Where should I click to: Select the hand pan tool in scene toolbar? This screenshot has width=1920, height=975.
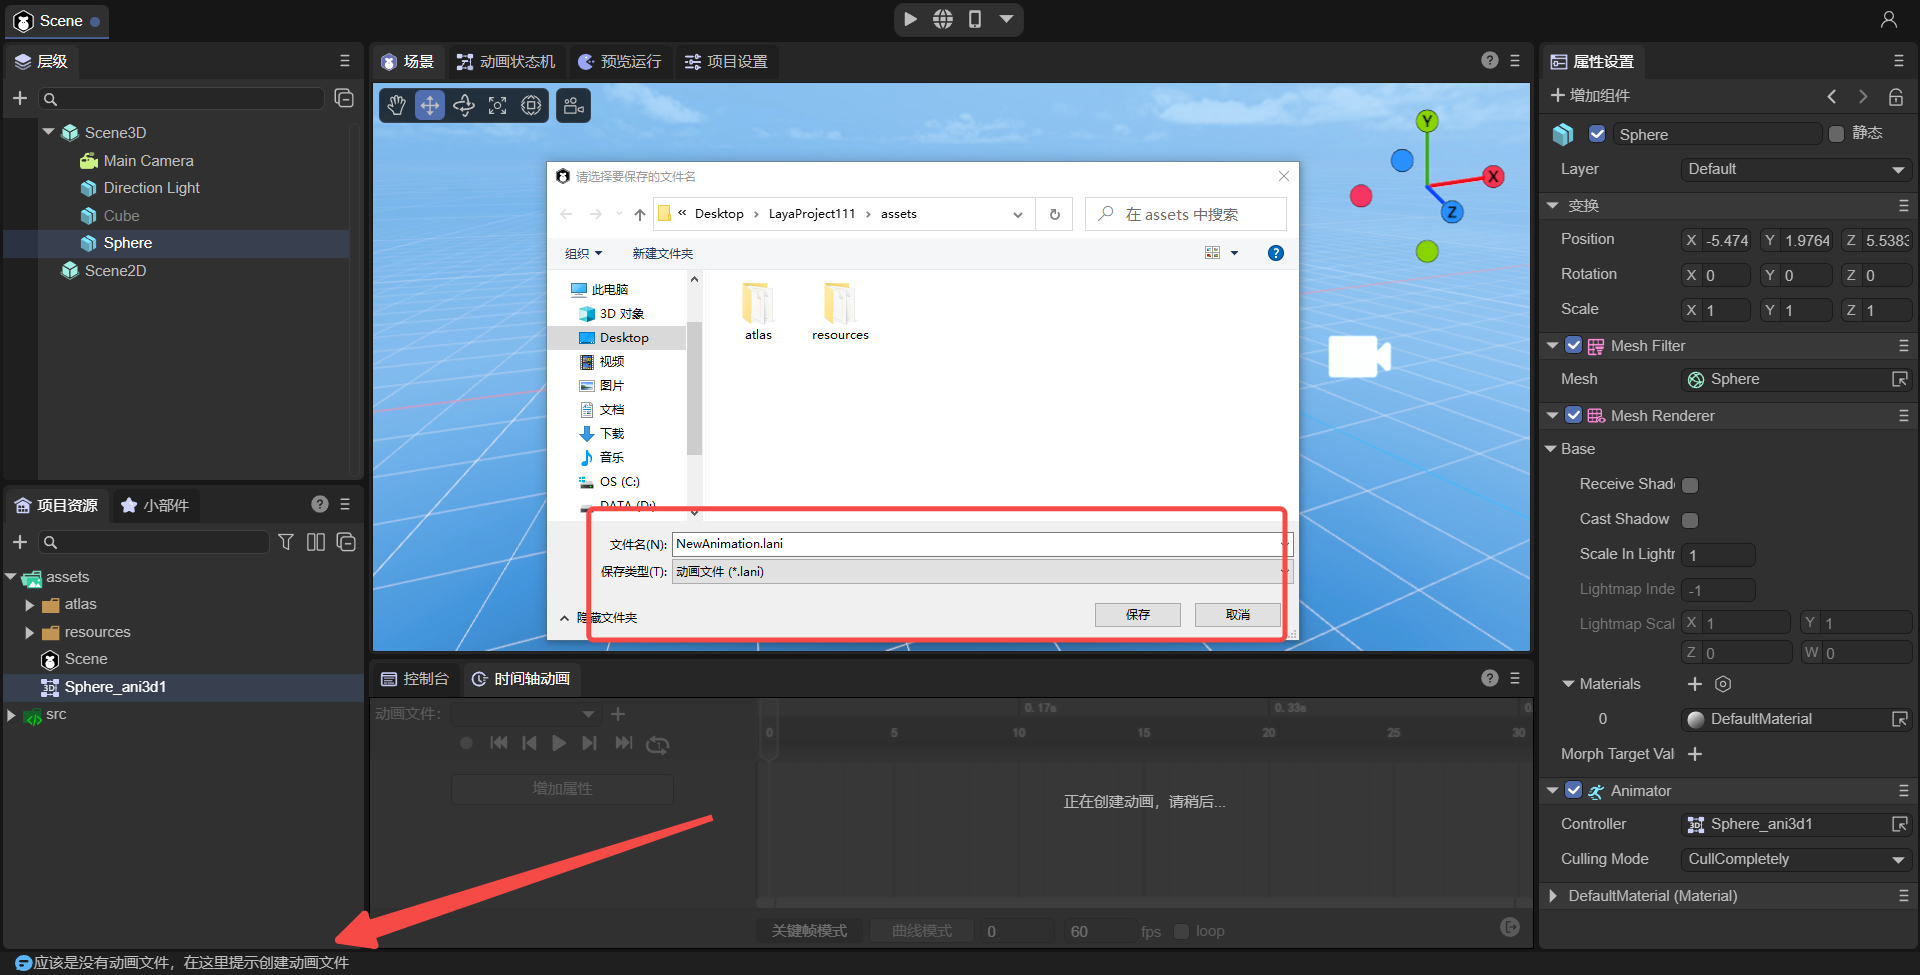pyautogui.click(x=397, y=105)
